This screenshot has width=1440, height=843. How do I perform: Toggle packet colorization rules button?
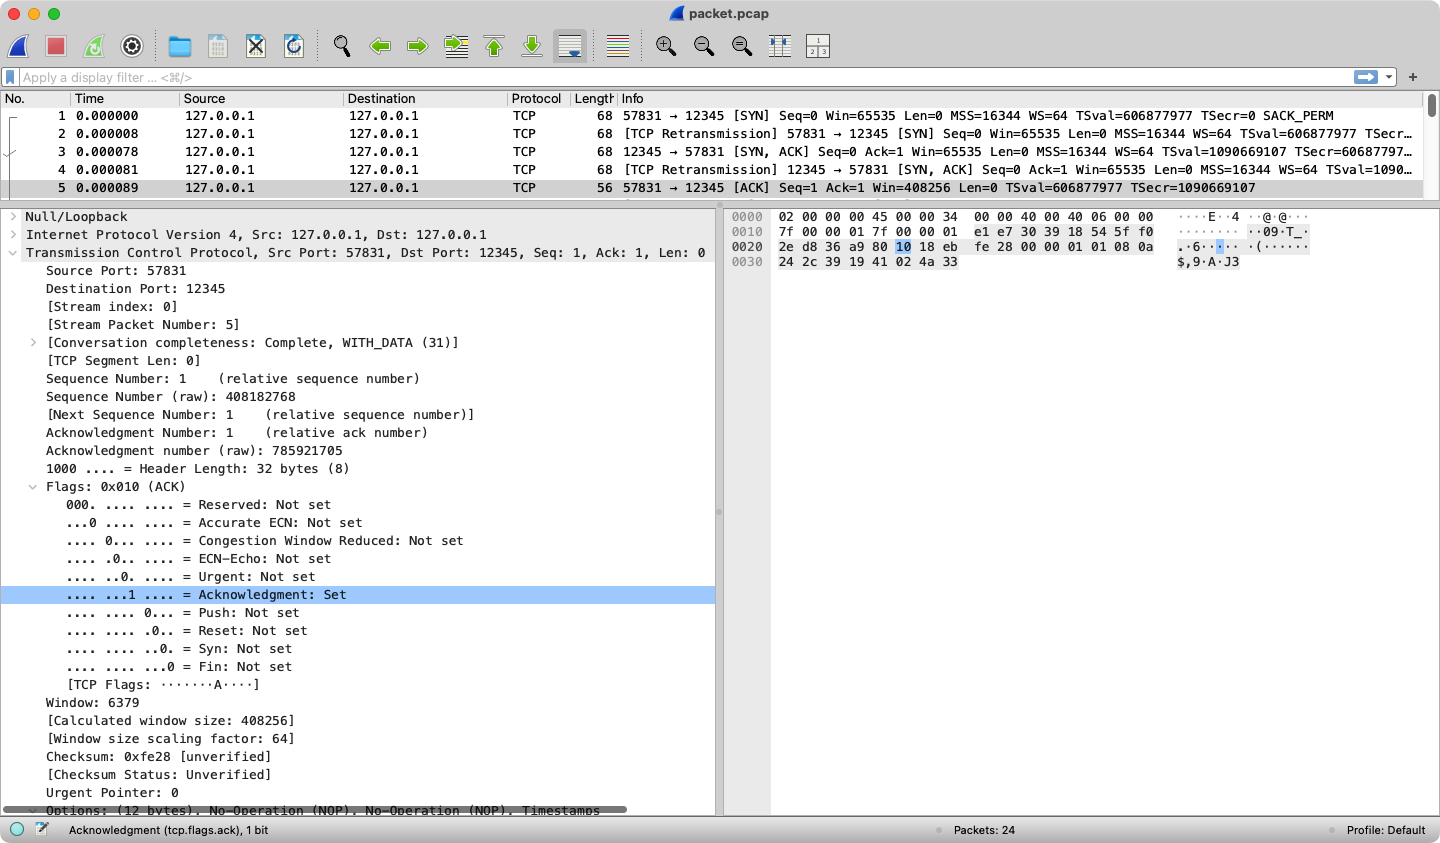(618, 46)
